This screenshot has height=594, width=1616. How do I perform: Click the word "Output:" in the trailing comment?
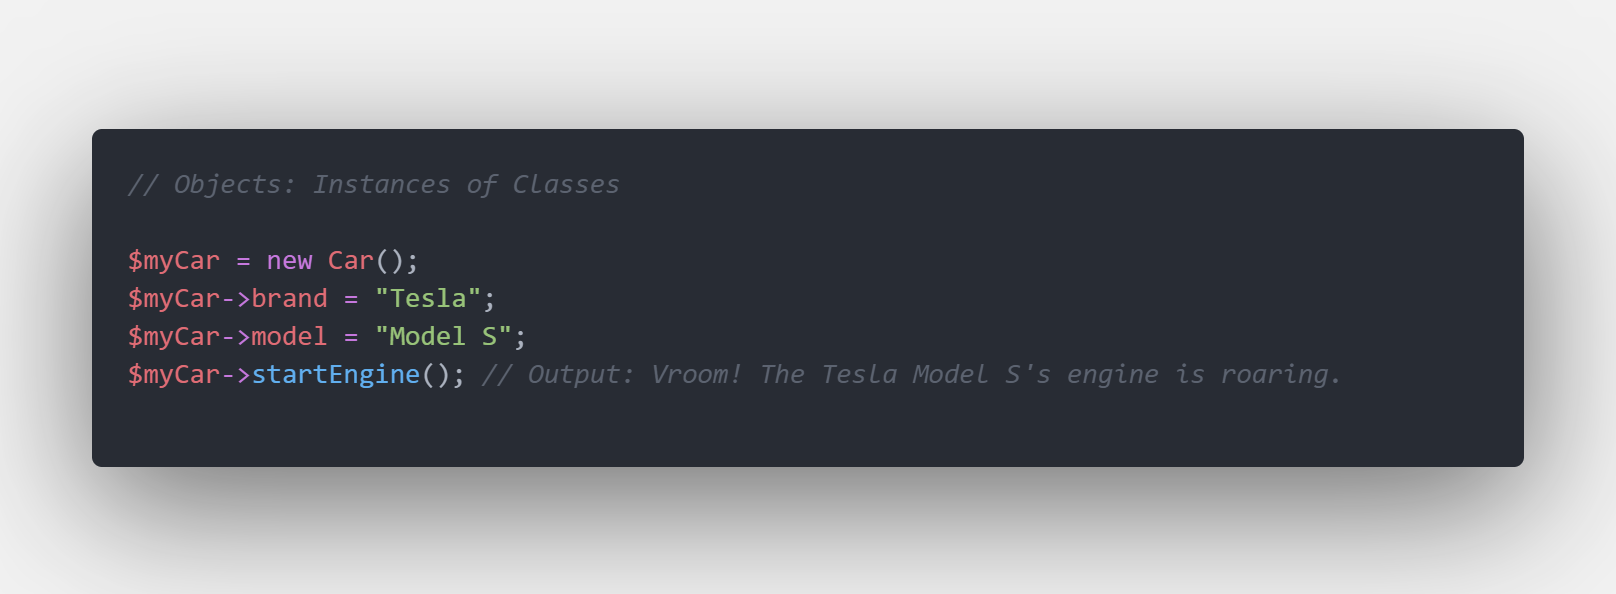pos(581,375)
